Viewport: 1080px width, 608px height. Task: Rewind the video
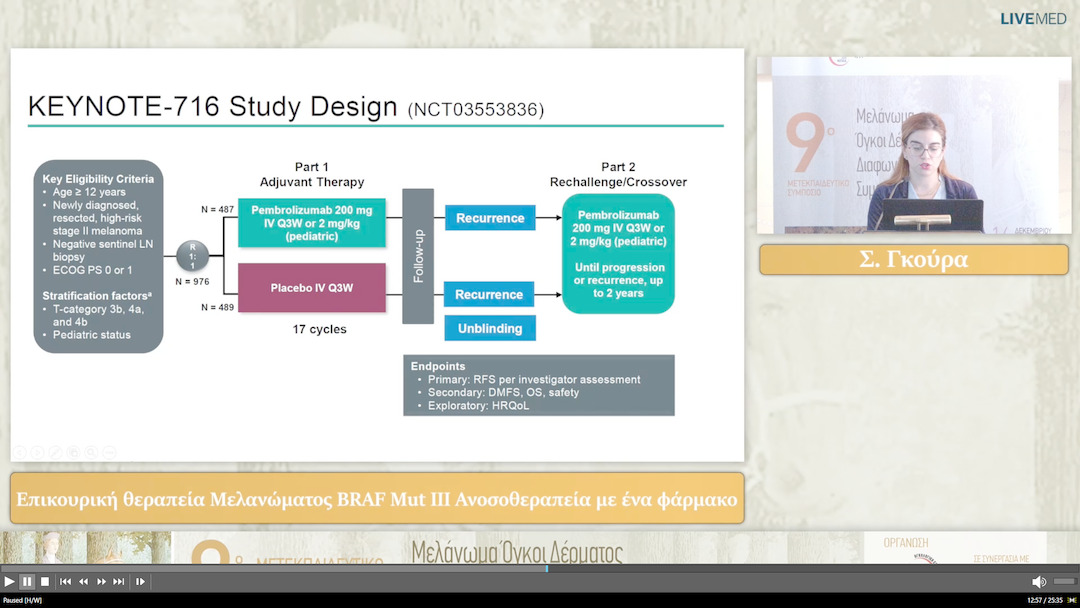click(84, 581)
